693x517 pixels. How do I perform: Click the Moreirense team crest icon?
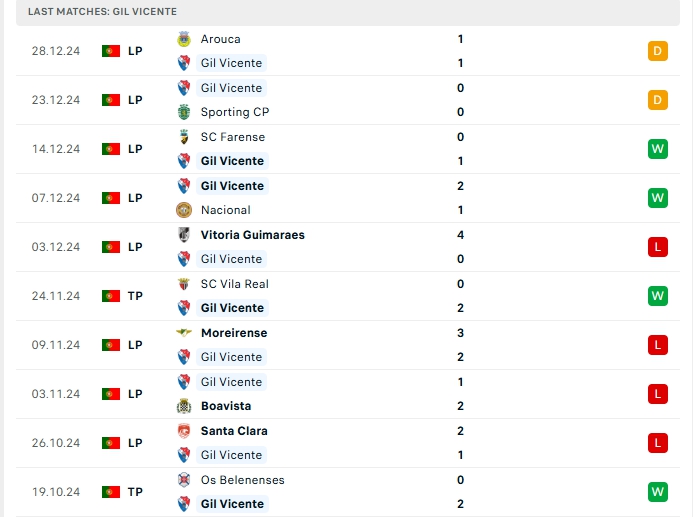pos(184,333)
